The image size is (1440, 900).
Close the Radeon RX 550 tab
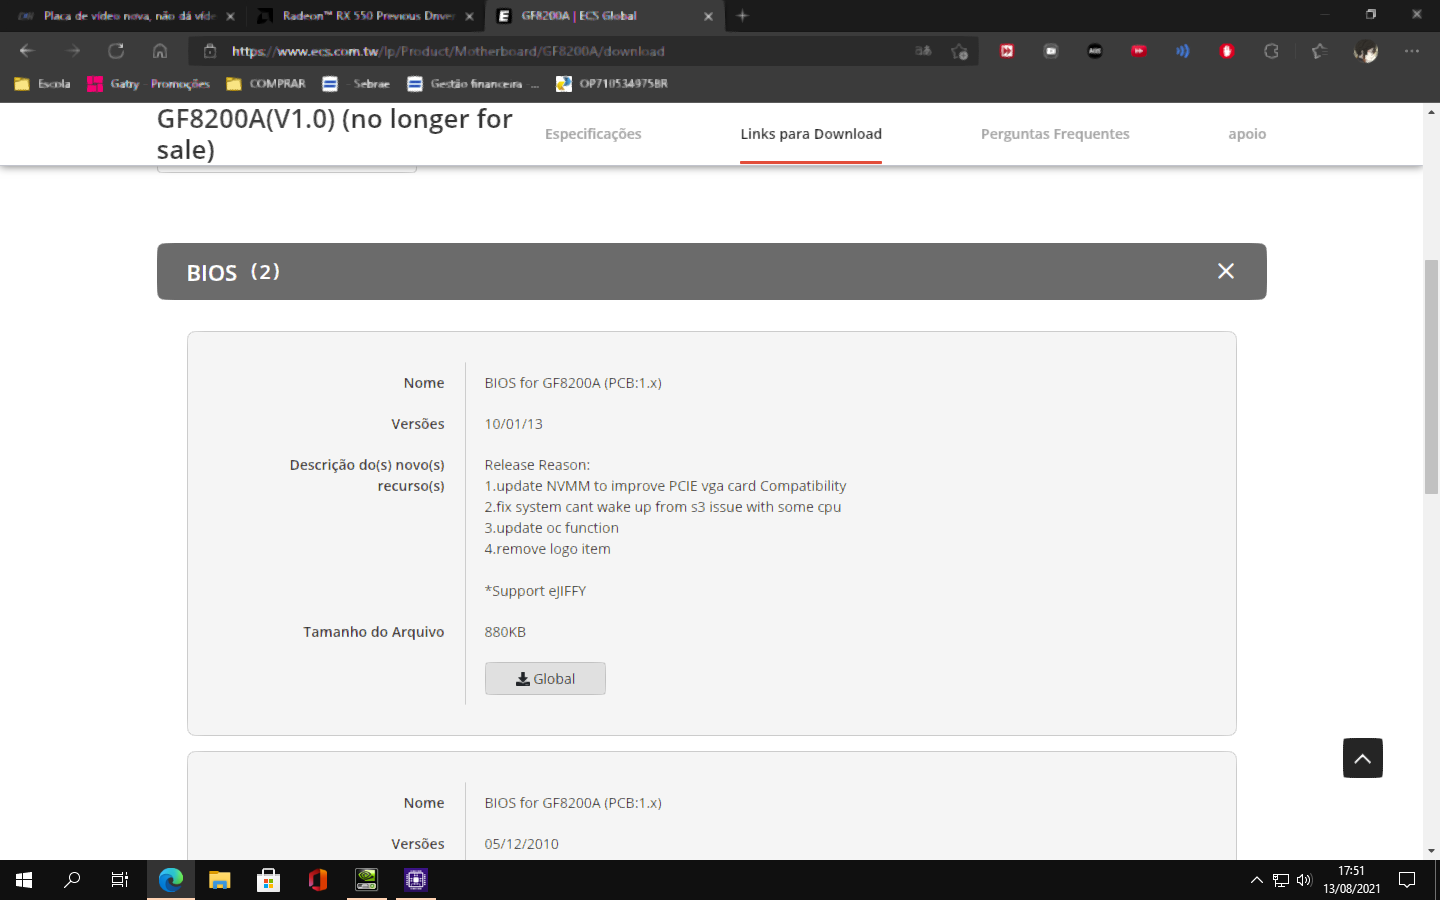(469, 16)
